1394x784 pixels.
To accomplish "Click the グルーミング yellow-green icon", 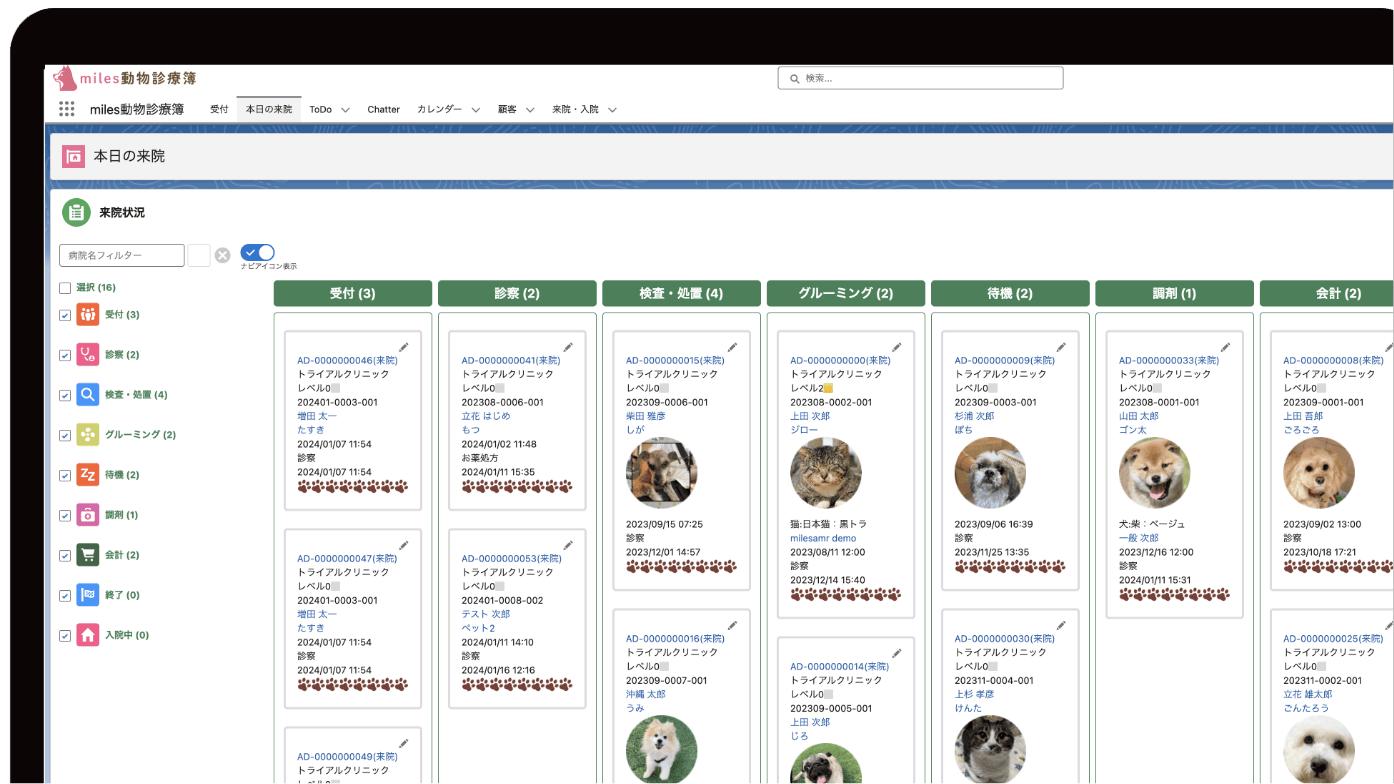I will [88, 435].
